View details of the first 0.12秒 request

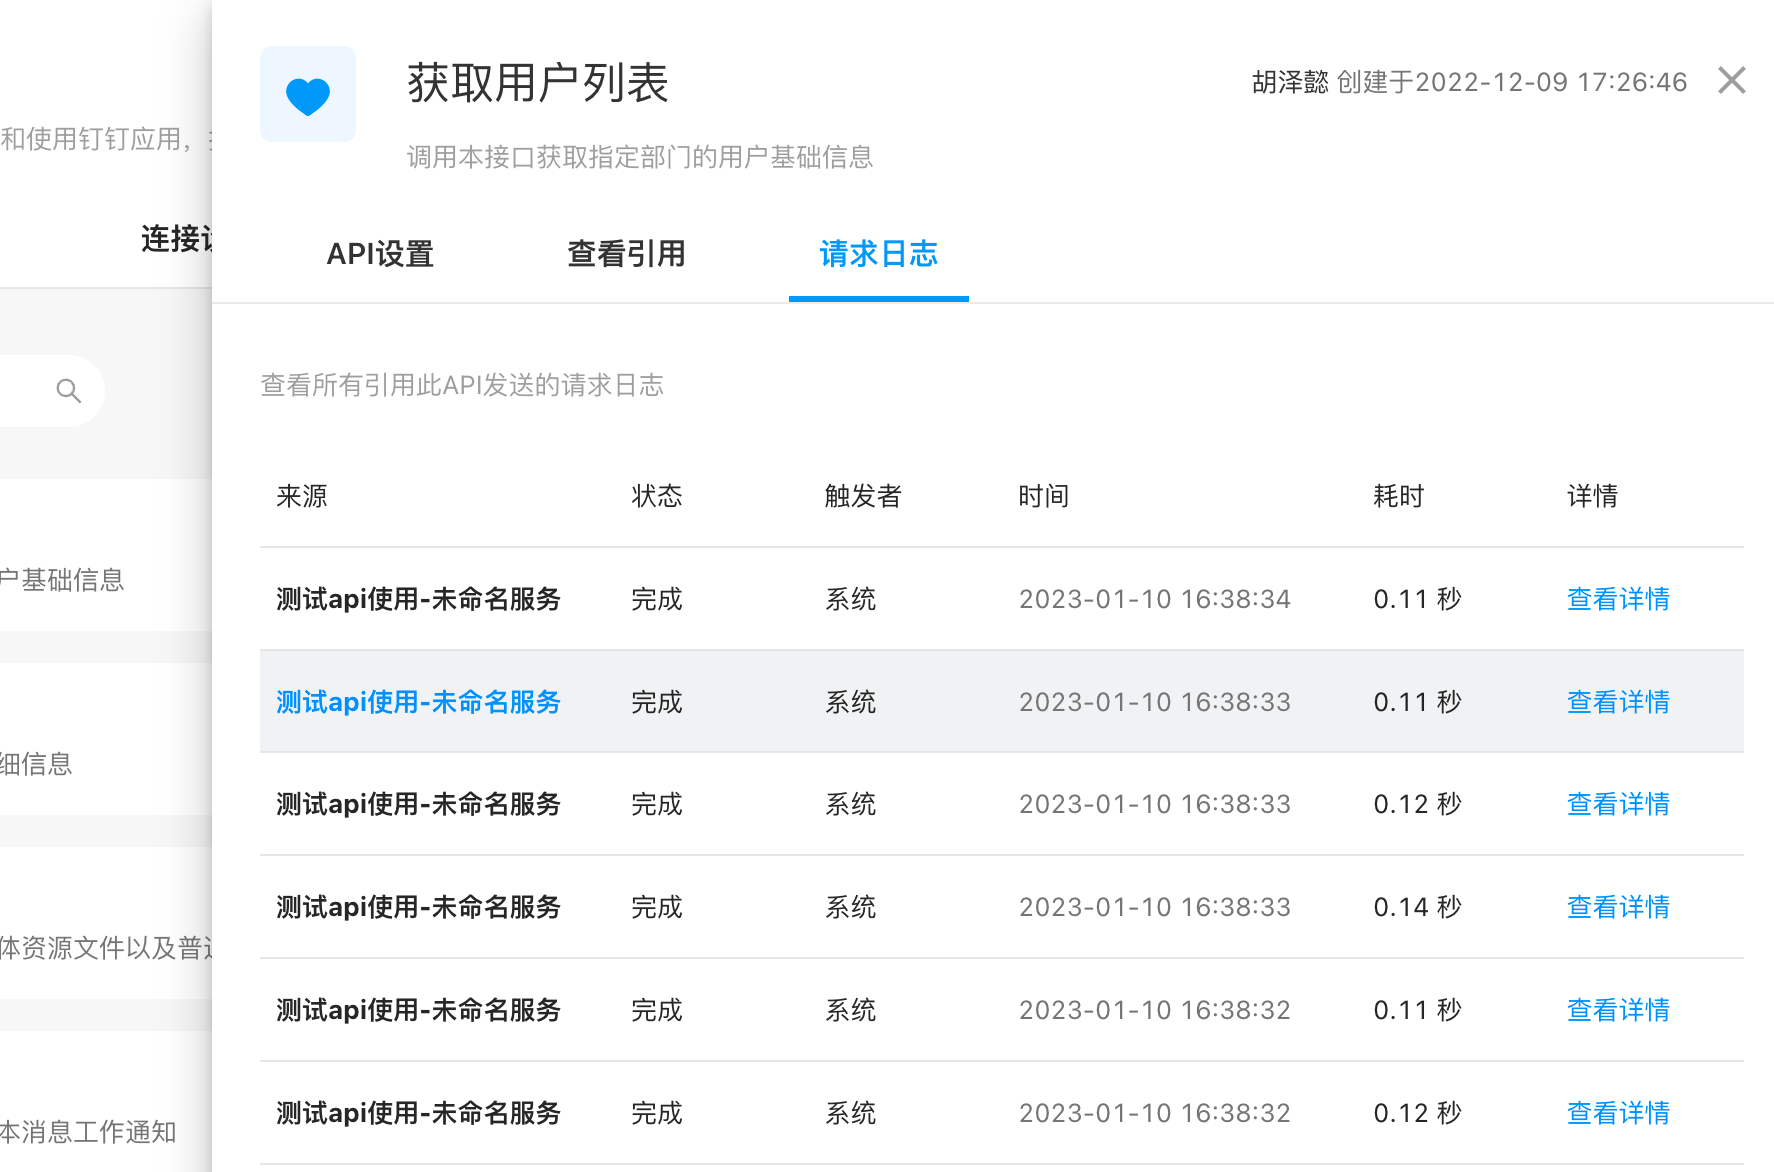pos(1617,803)
